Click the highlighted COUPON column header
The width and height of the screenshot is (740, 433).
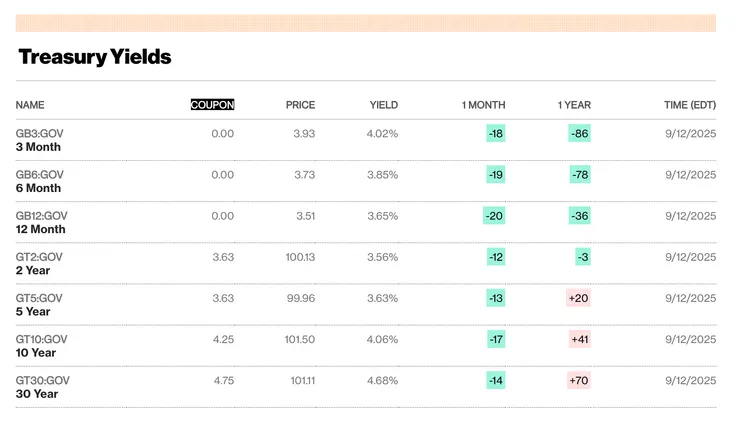(212, 105)
